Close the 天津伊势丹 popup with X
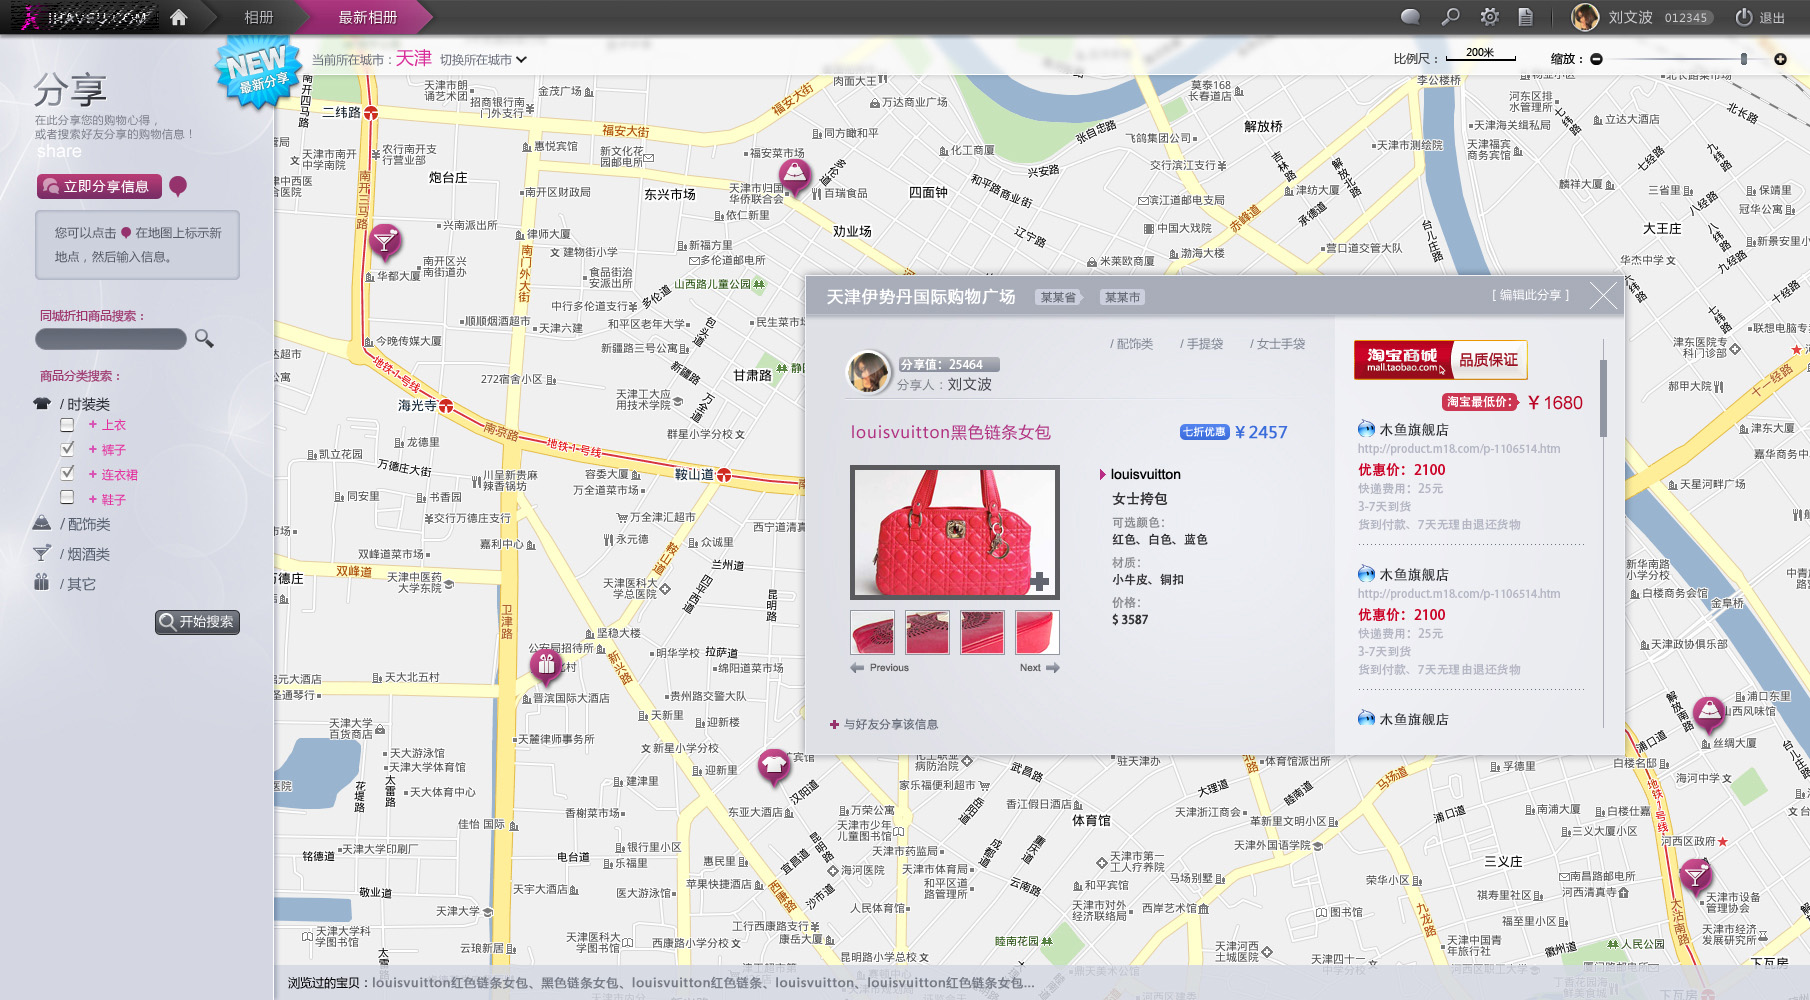 (x=1603, y=296)
